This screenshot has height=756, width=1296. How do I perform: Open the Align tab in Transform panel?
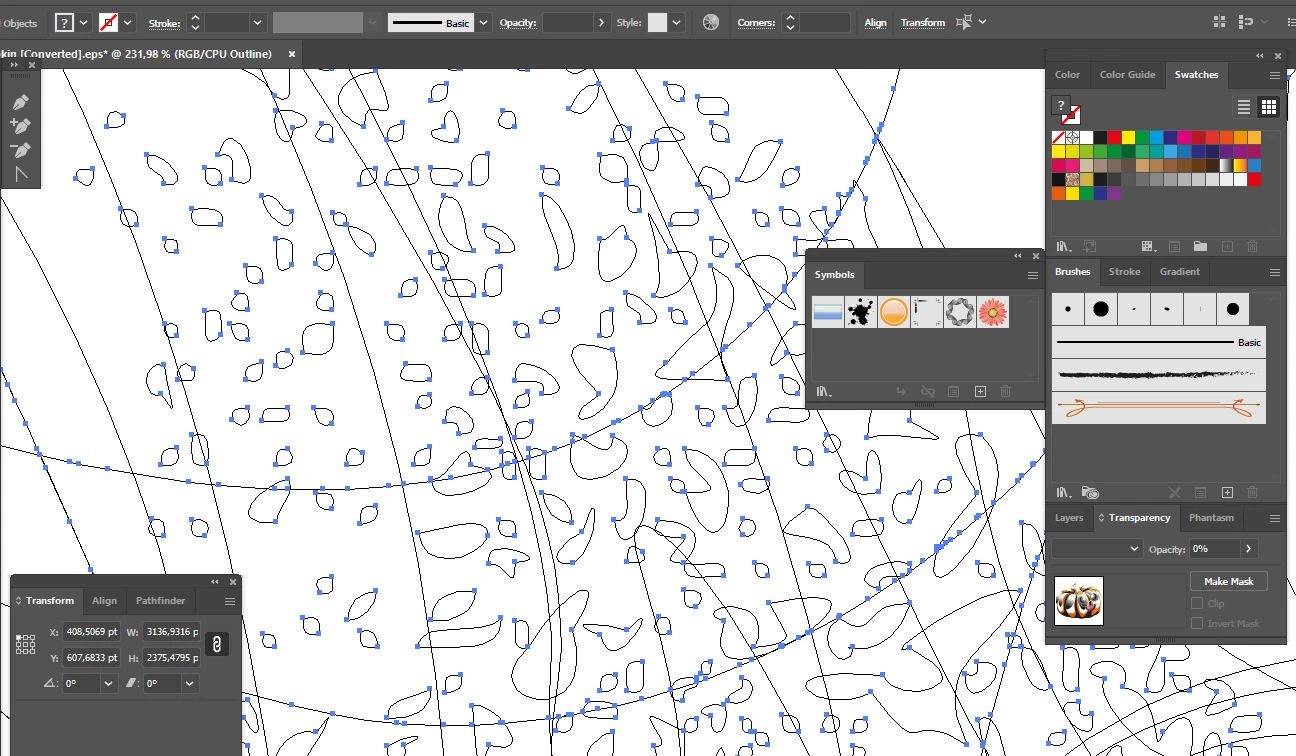coord(104,601)
